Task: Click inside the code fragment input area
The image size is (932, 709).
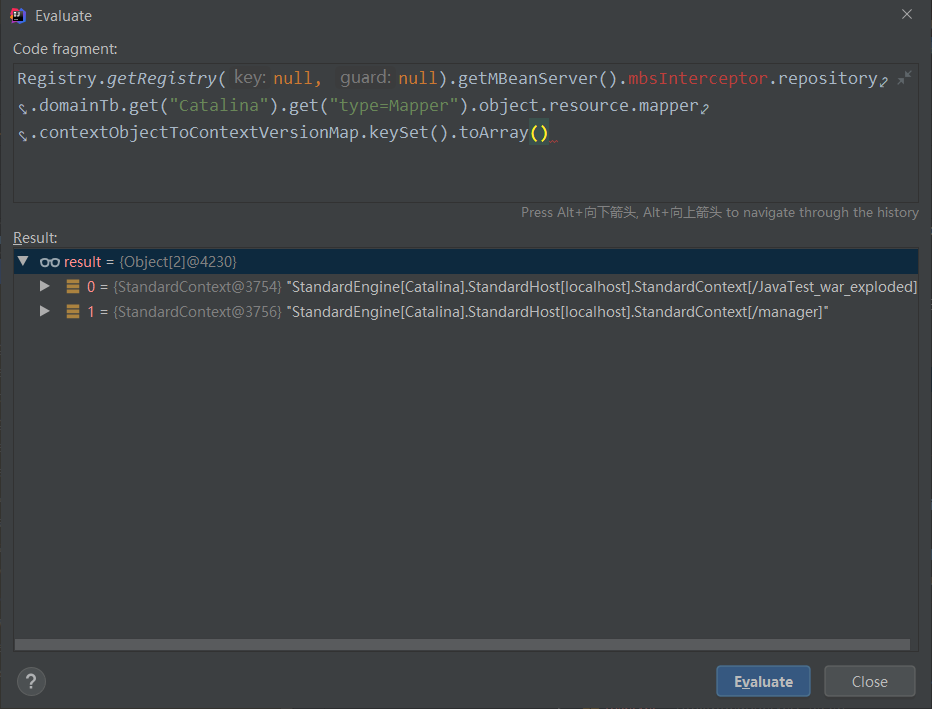Action: click(x=465, y=133)
